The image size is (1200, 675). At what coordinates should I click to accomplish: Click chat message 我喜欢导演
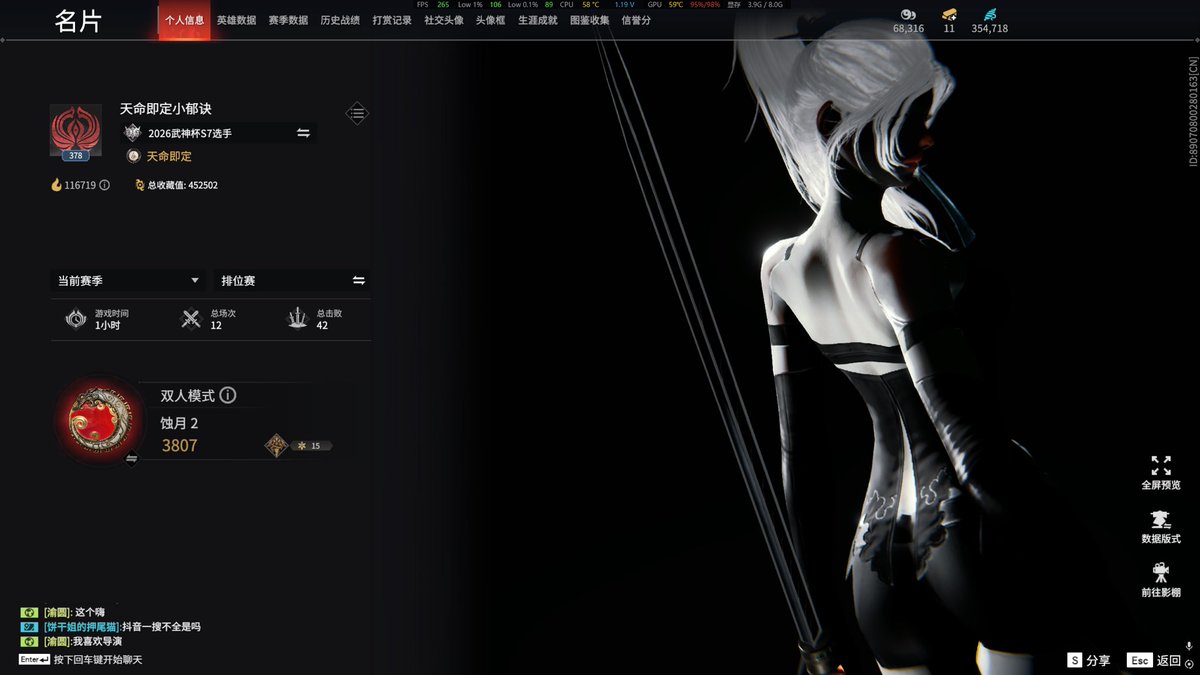(96, 641)
